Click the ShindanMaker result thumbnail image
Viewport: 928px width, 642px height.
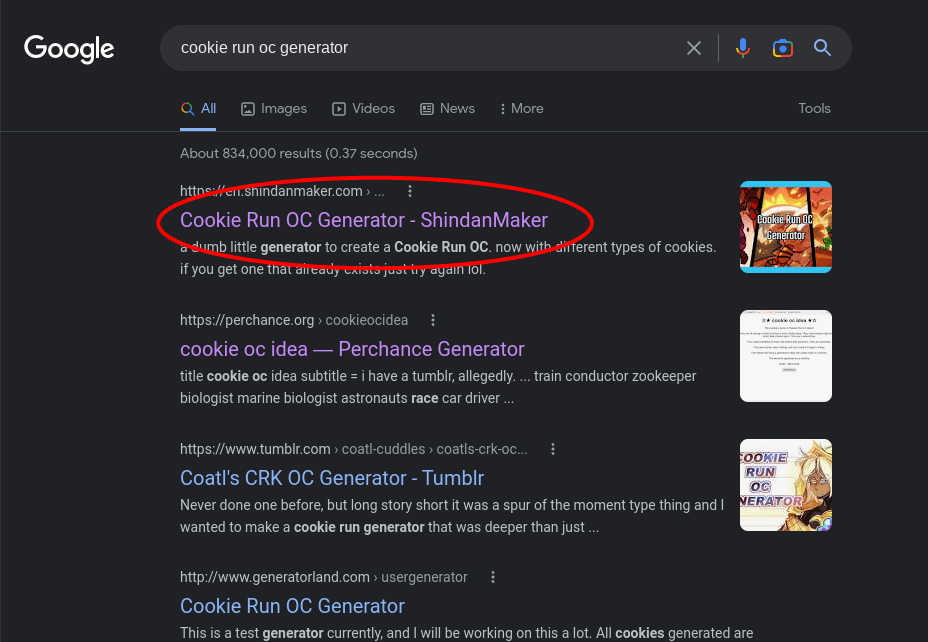click(785, 227)
